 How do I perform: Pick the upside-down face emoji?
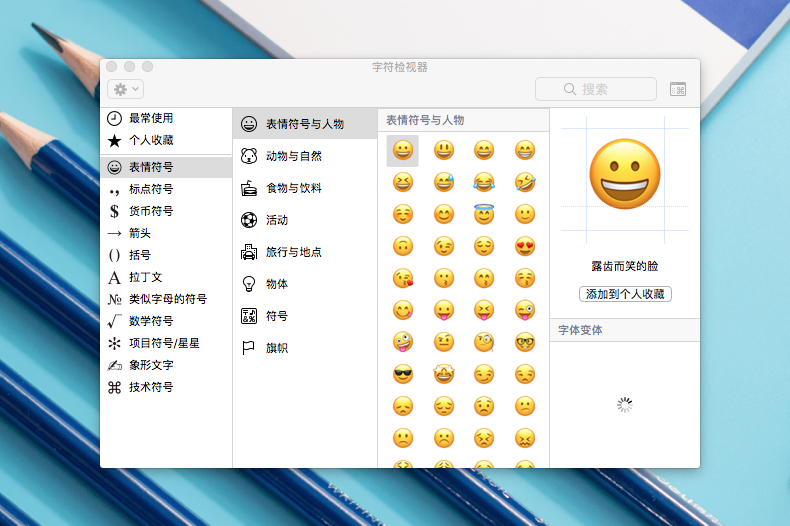point(403,246)
